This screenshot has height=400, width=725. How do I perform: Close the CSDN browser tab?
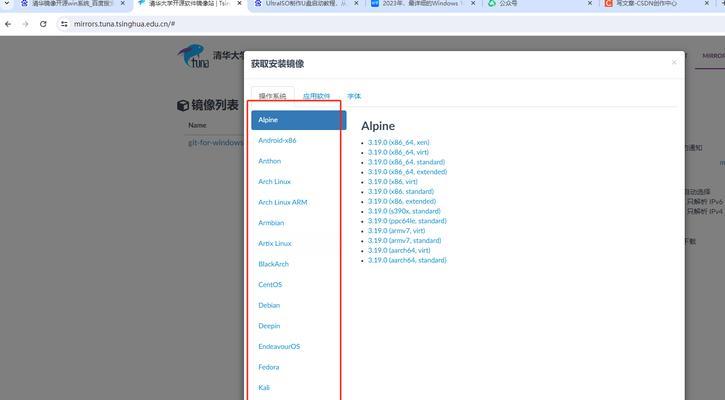click(x=707, y=3)
